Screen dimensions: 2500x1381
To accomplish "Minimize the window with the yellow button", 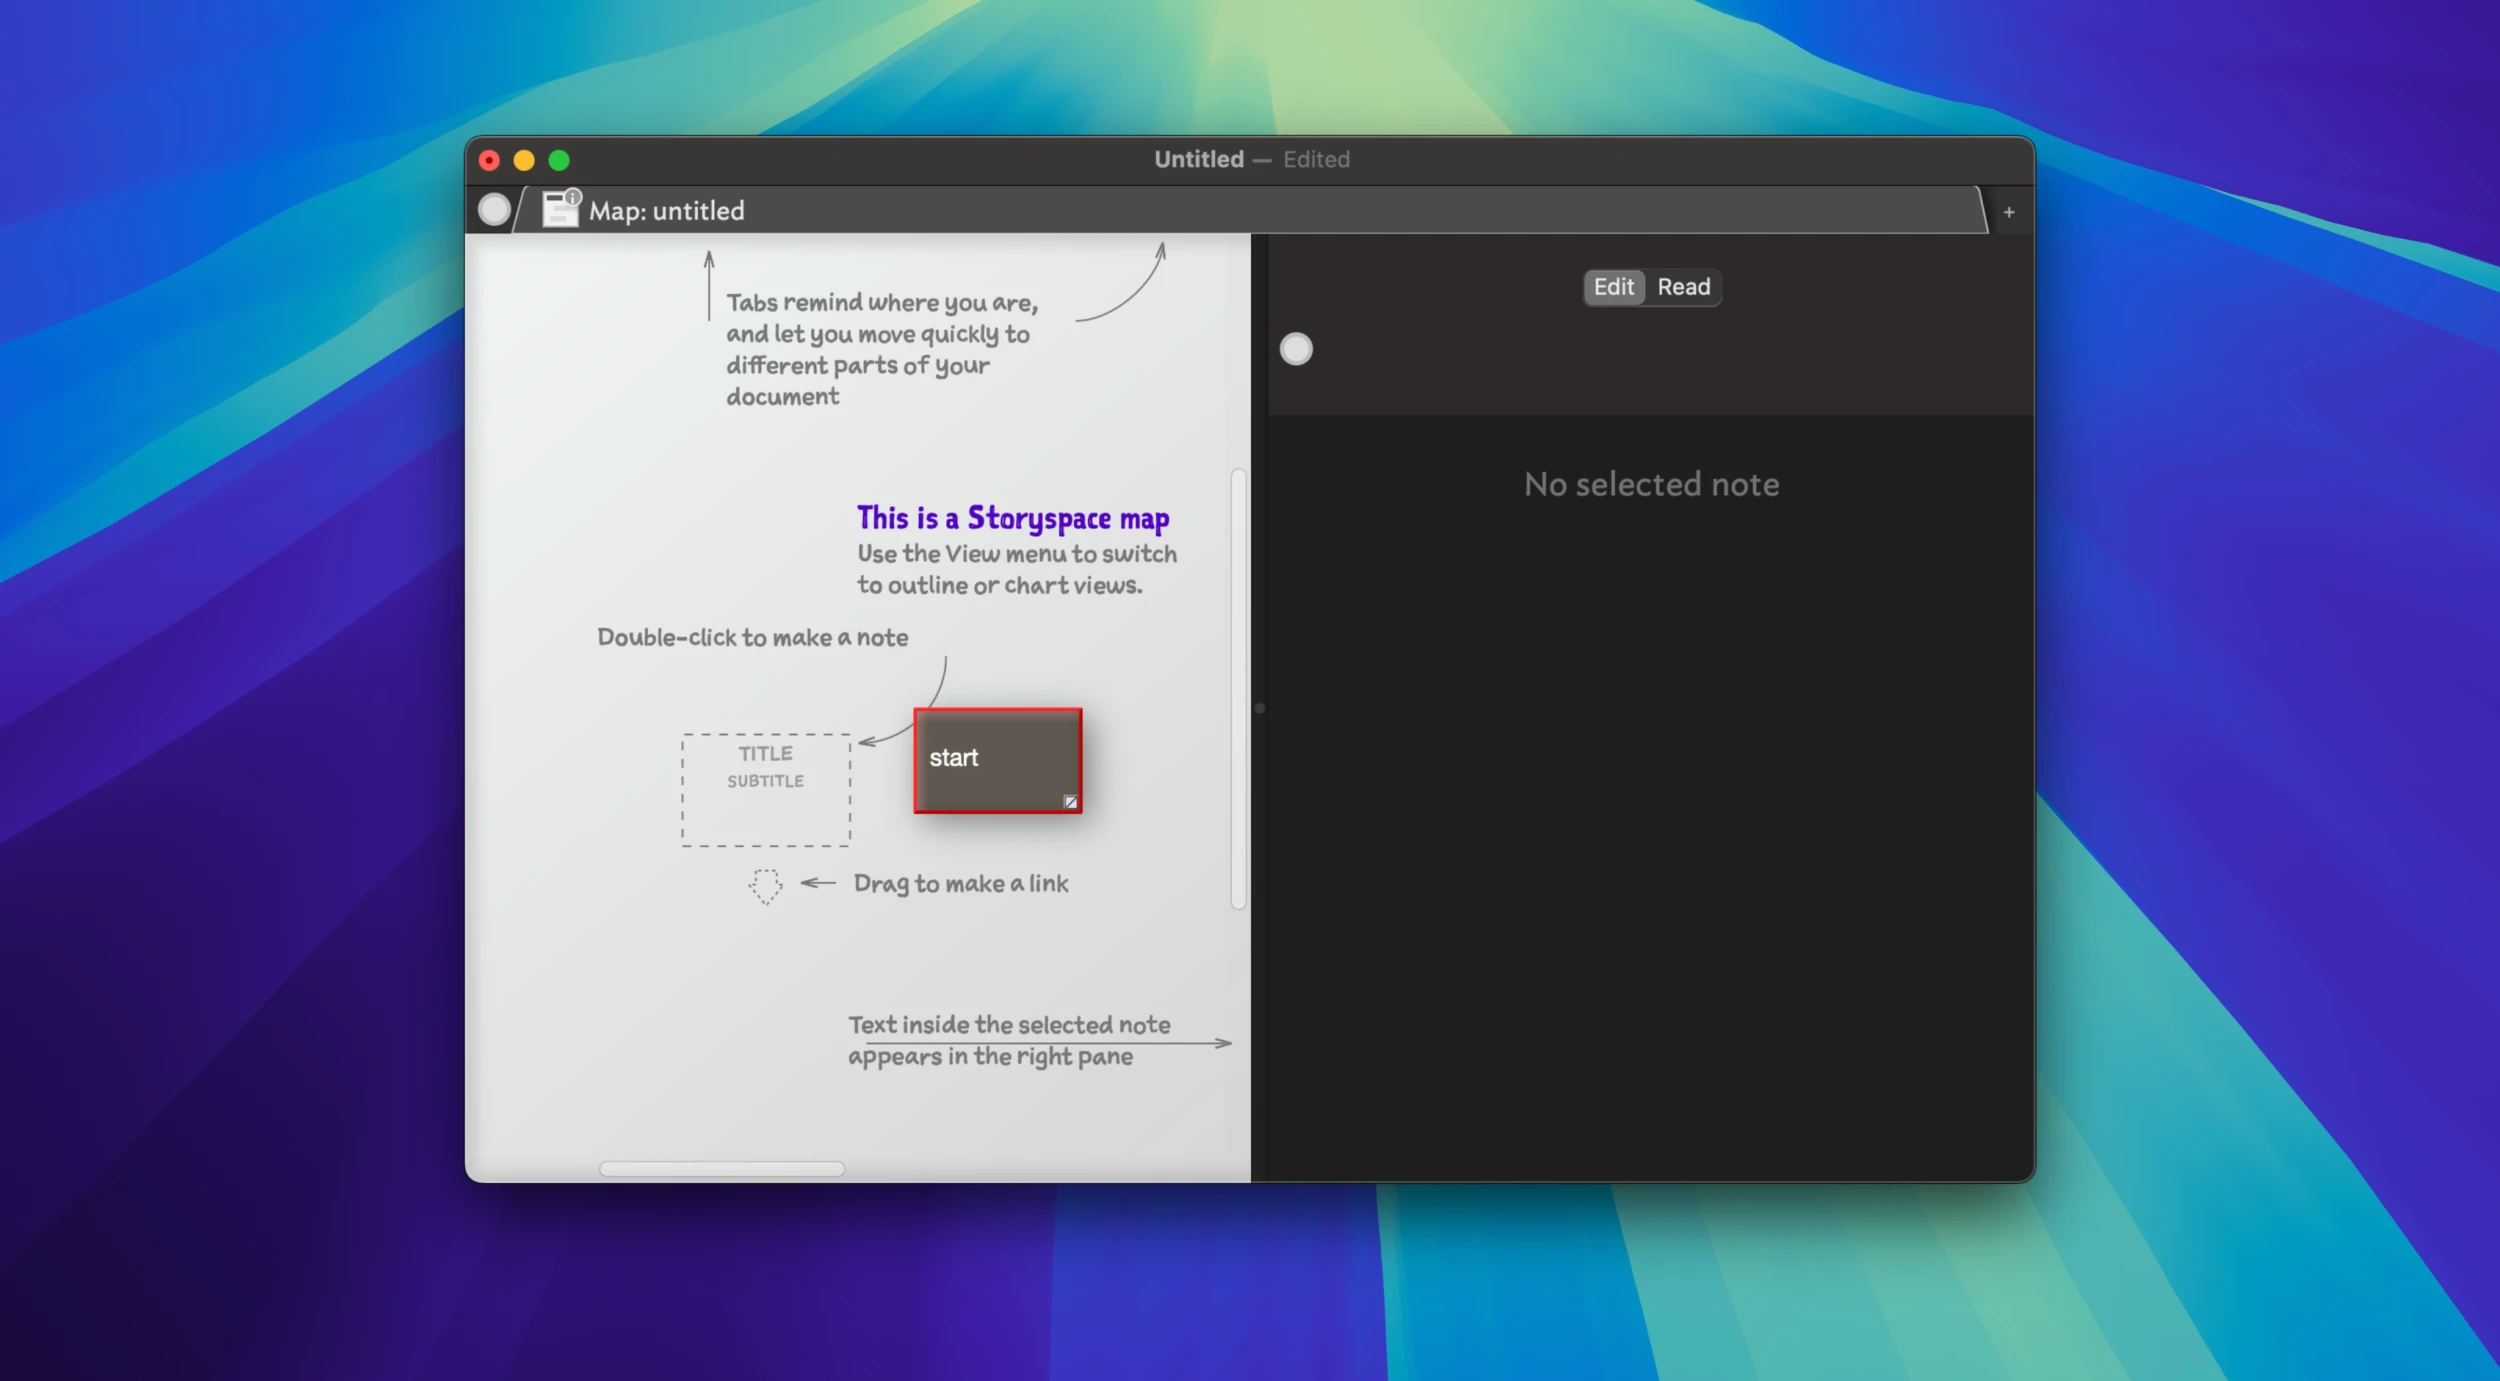I will pos(524,160).
